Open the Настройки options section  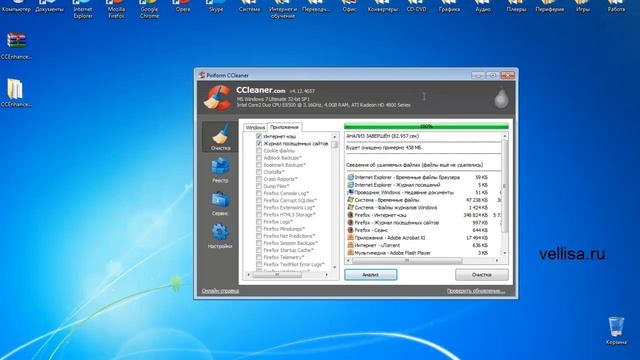pyautogui.click(x=220, y=236)
